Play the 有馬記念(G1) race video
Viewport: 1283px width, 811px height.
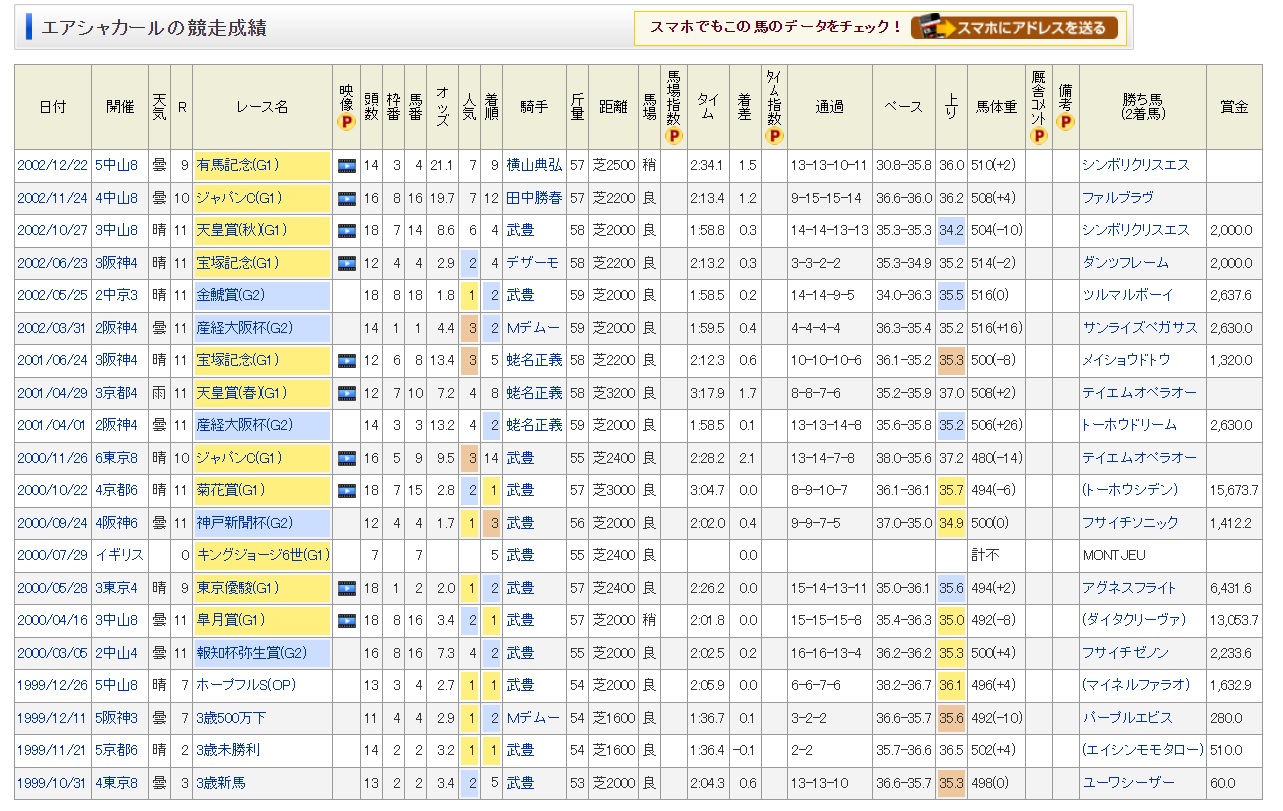[346, 165]
